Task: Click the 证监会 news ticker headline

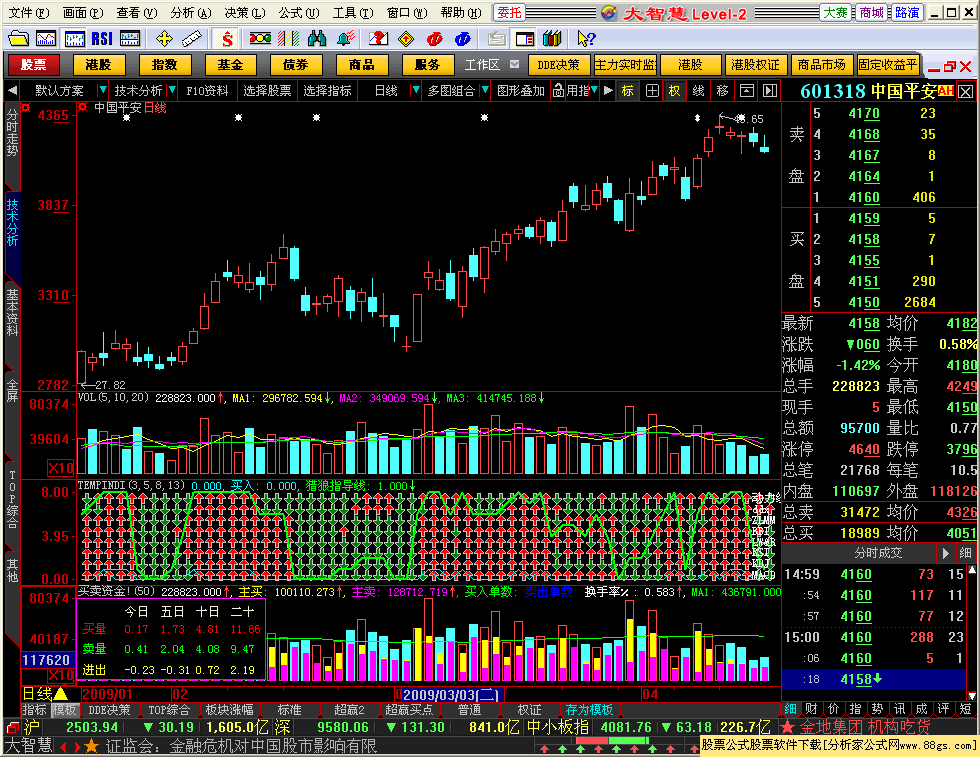Action: [241, 746]
